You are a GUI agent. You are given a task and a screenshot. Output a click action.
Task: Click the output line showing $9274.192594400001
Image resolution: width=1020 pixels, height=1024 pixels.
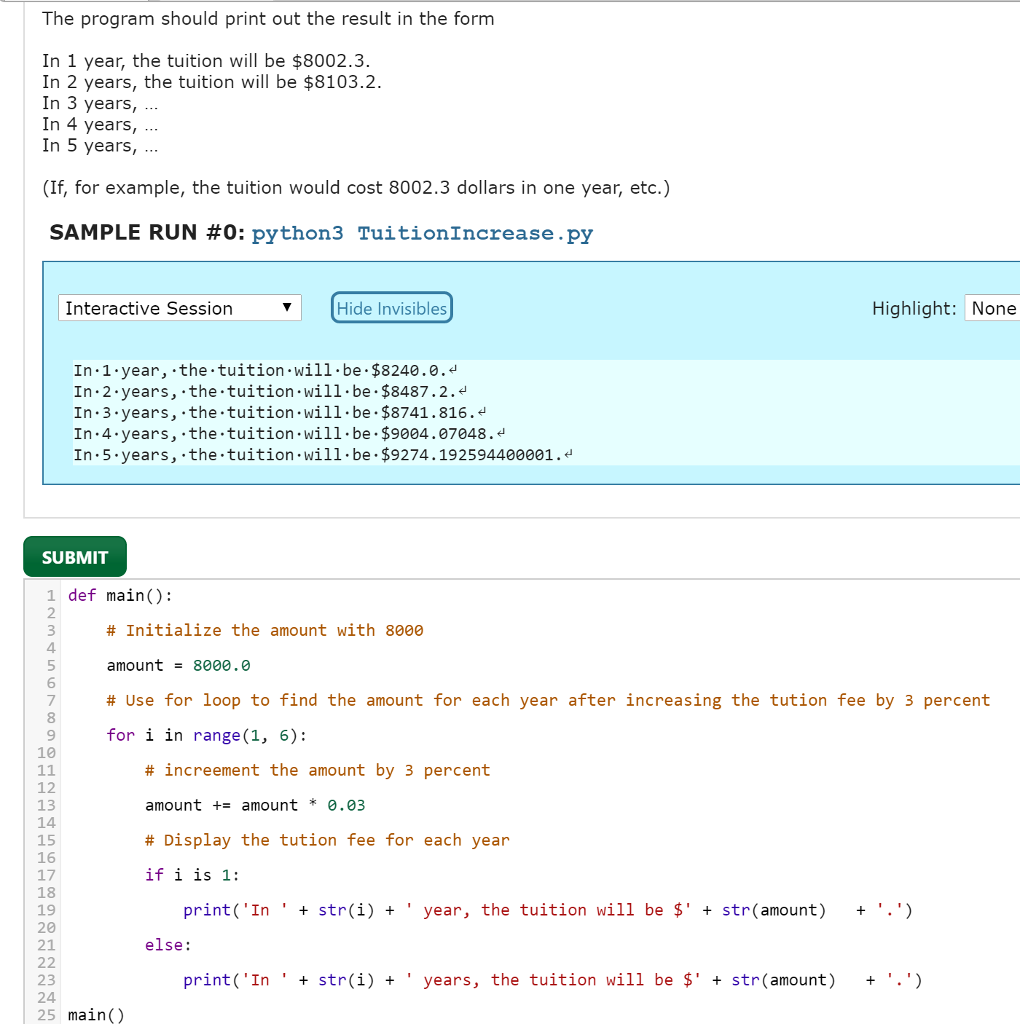[320, 455]
